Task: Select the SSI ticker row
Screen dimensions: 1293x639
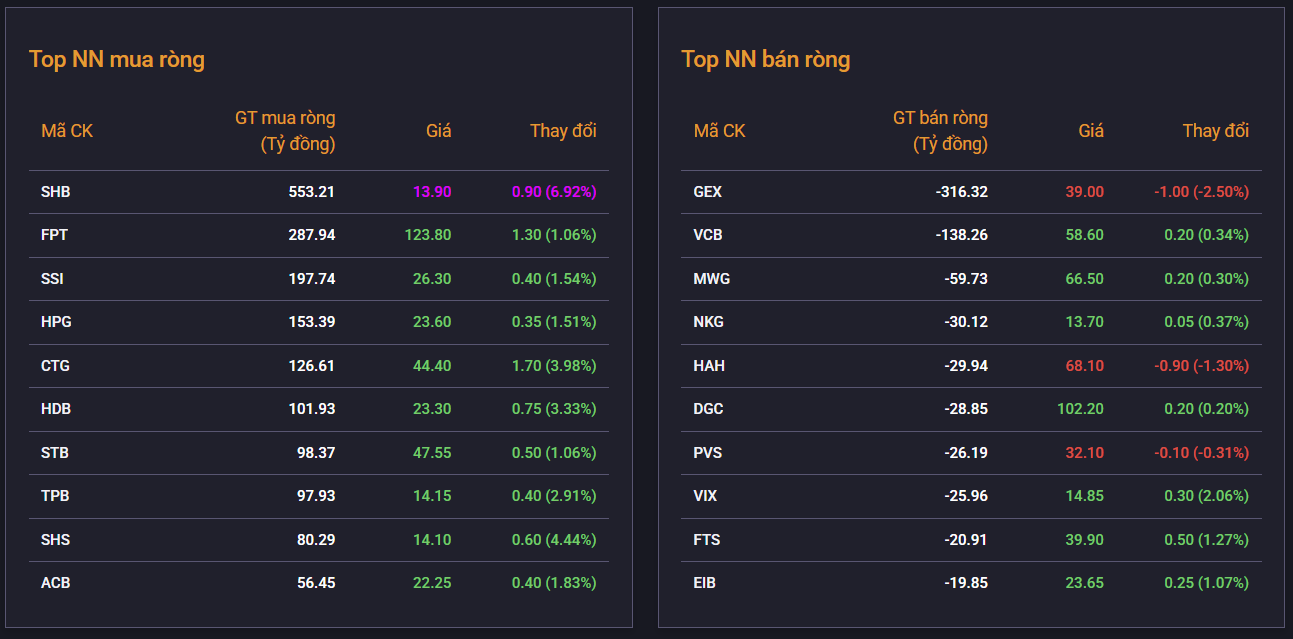Action: pos(52,279)
